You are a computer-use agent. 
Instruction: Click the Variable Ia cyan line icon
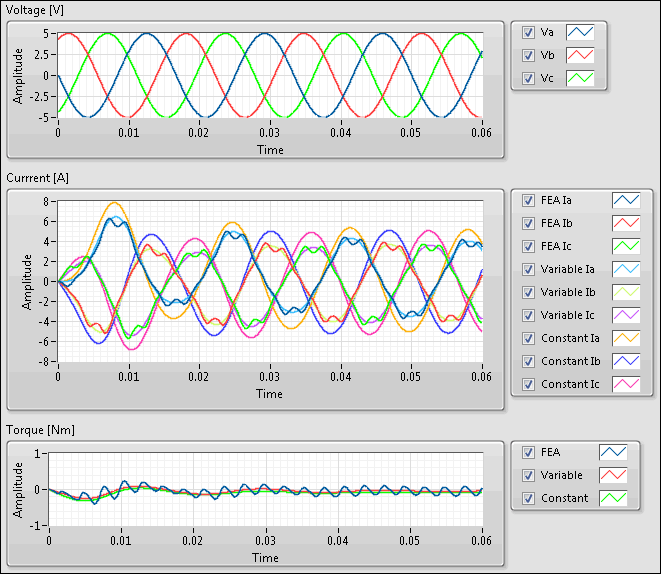[626, 269]
